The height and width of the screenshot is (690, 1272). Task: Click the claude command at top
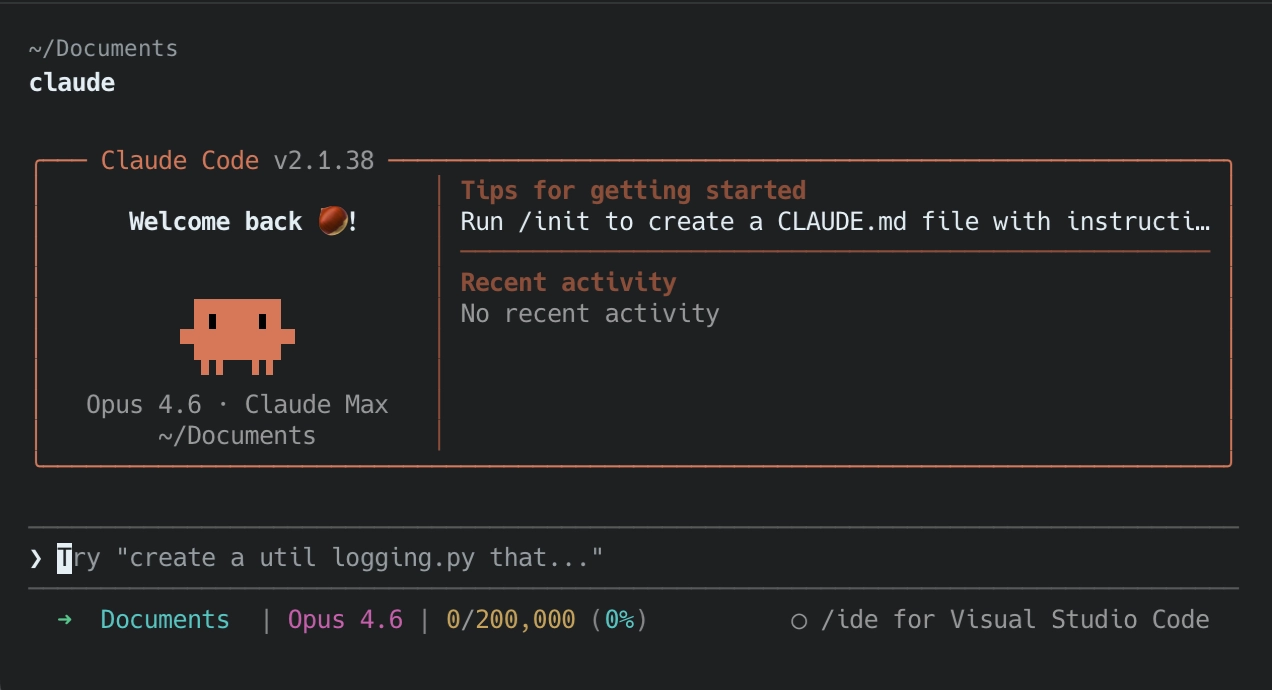72,82
